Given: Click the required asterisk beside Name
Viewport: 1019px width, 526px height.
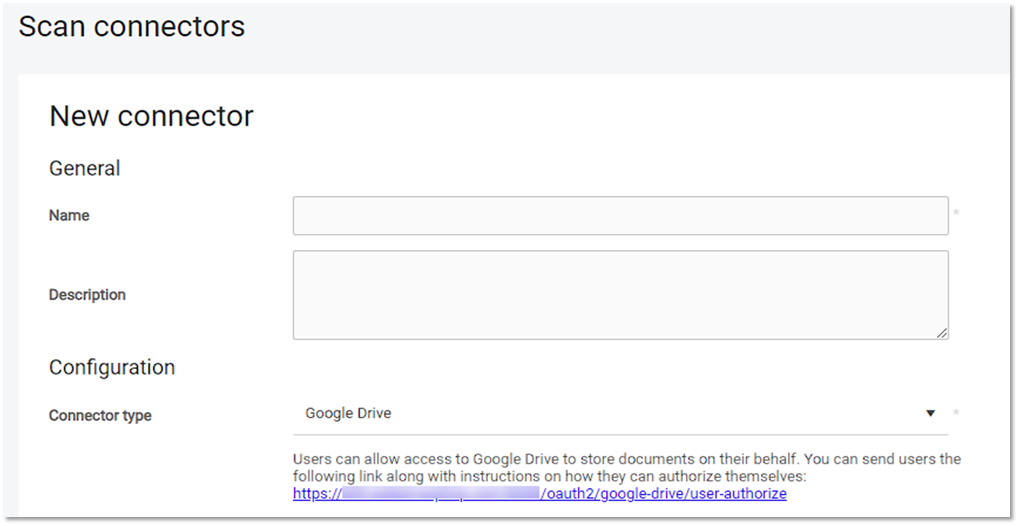Looking at the screenshot, I should (957, 214).
